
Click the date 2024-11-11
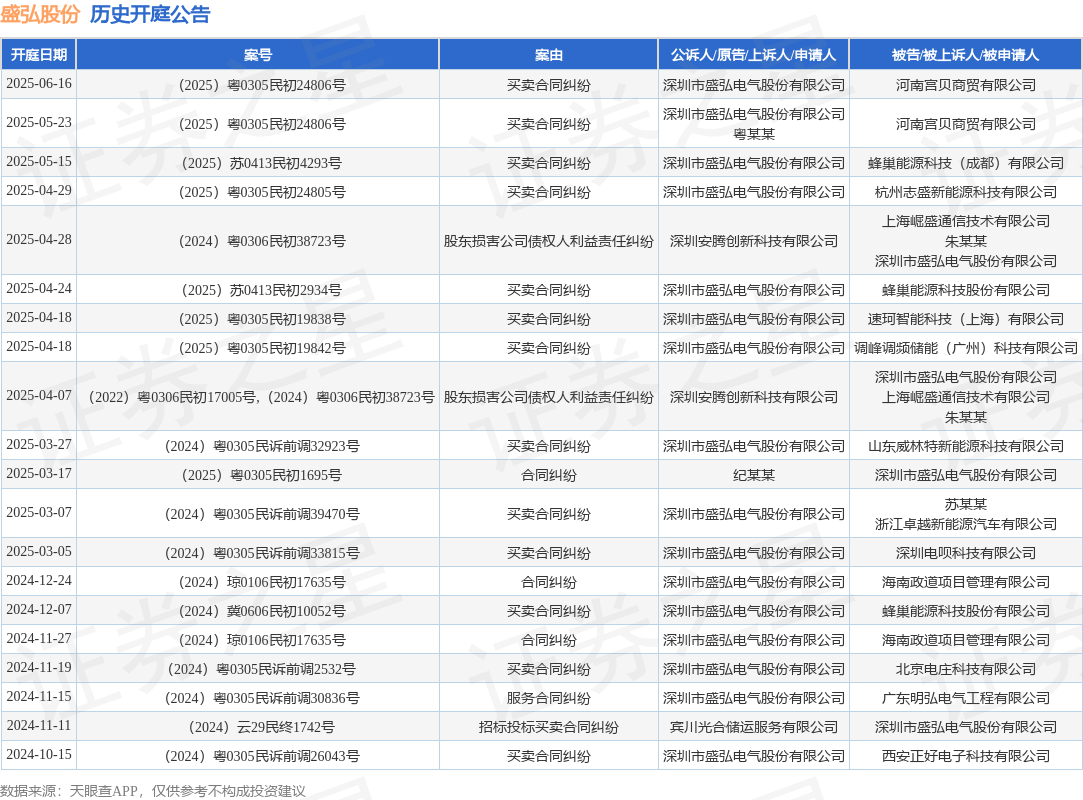click(39, 725)
